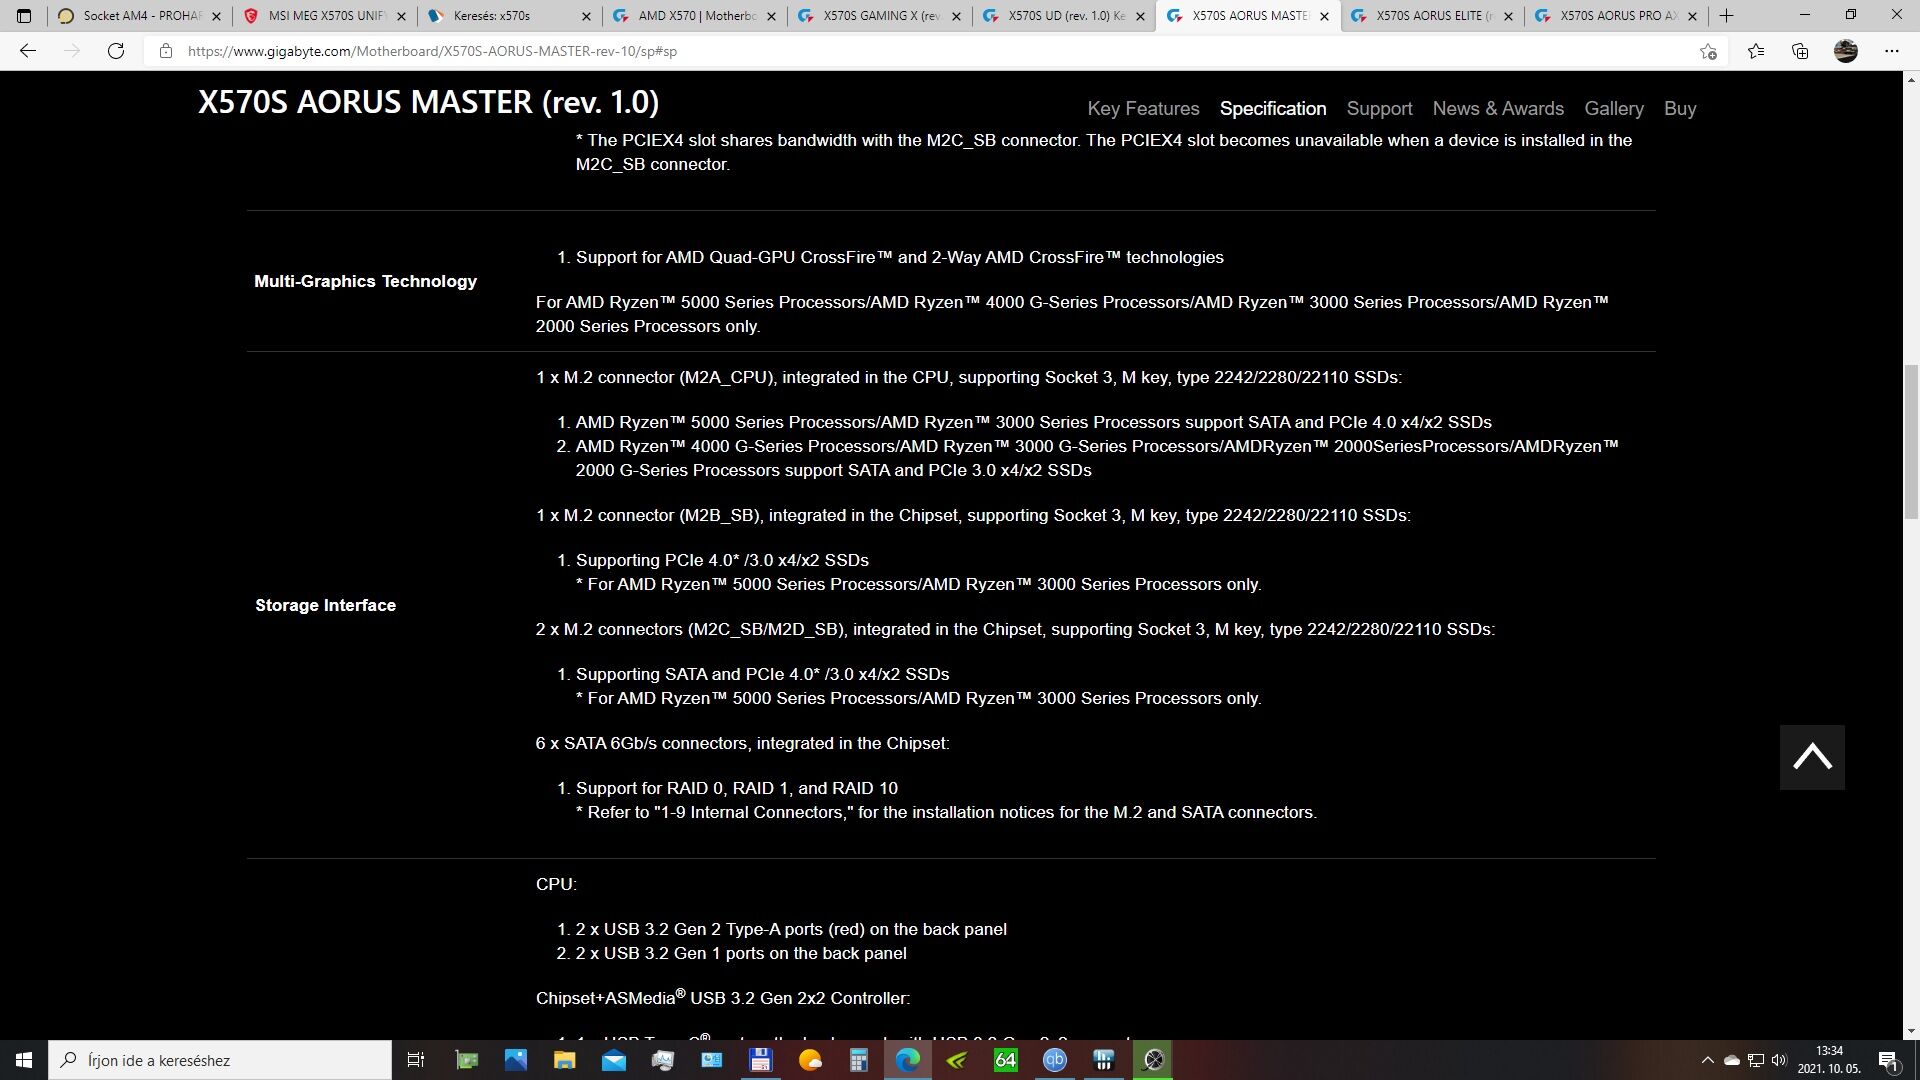
Task: Add this page to favorites
Action: coord(1708,51)
